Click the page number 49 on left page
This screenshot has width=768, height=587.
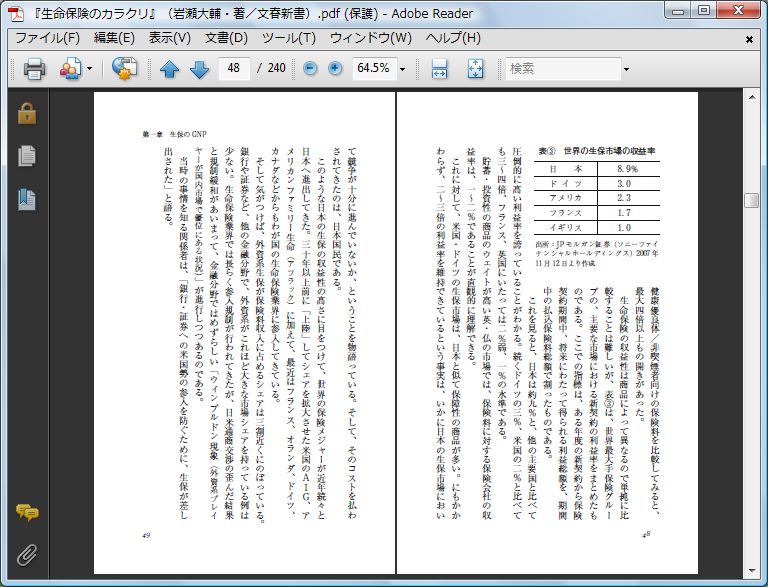pyautogui.click(x=146, y=536)
